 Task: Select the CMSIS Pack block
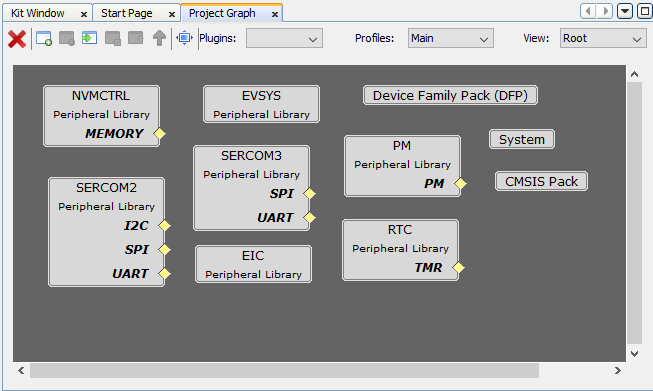[x=541, y=181]
